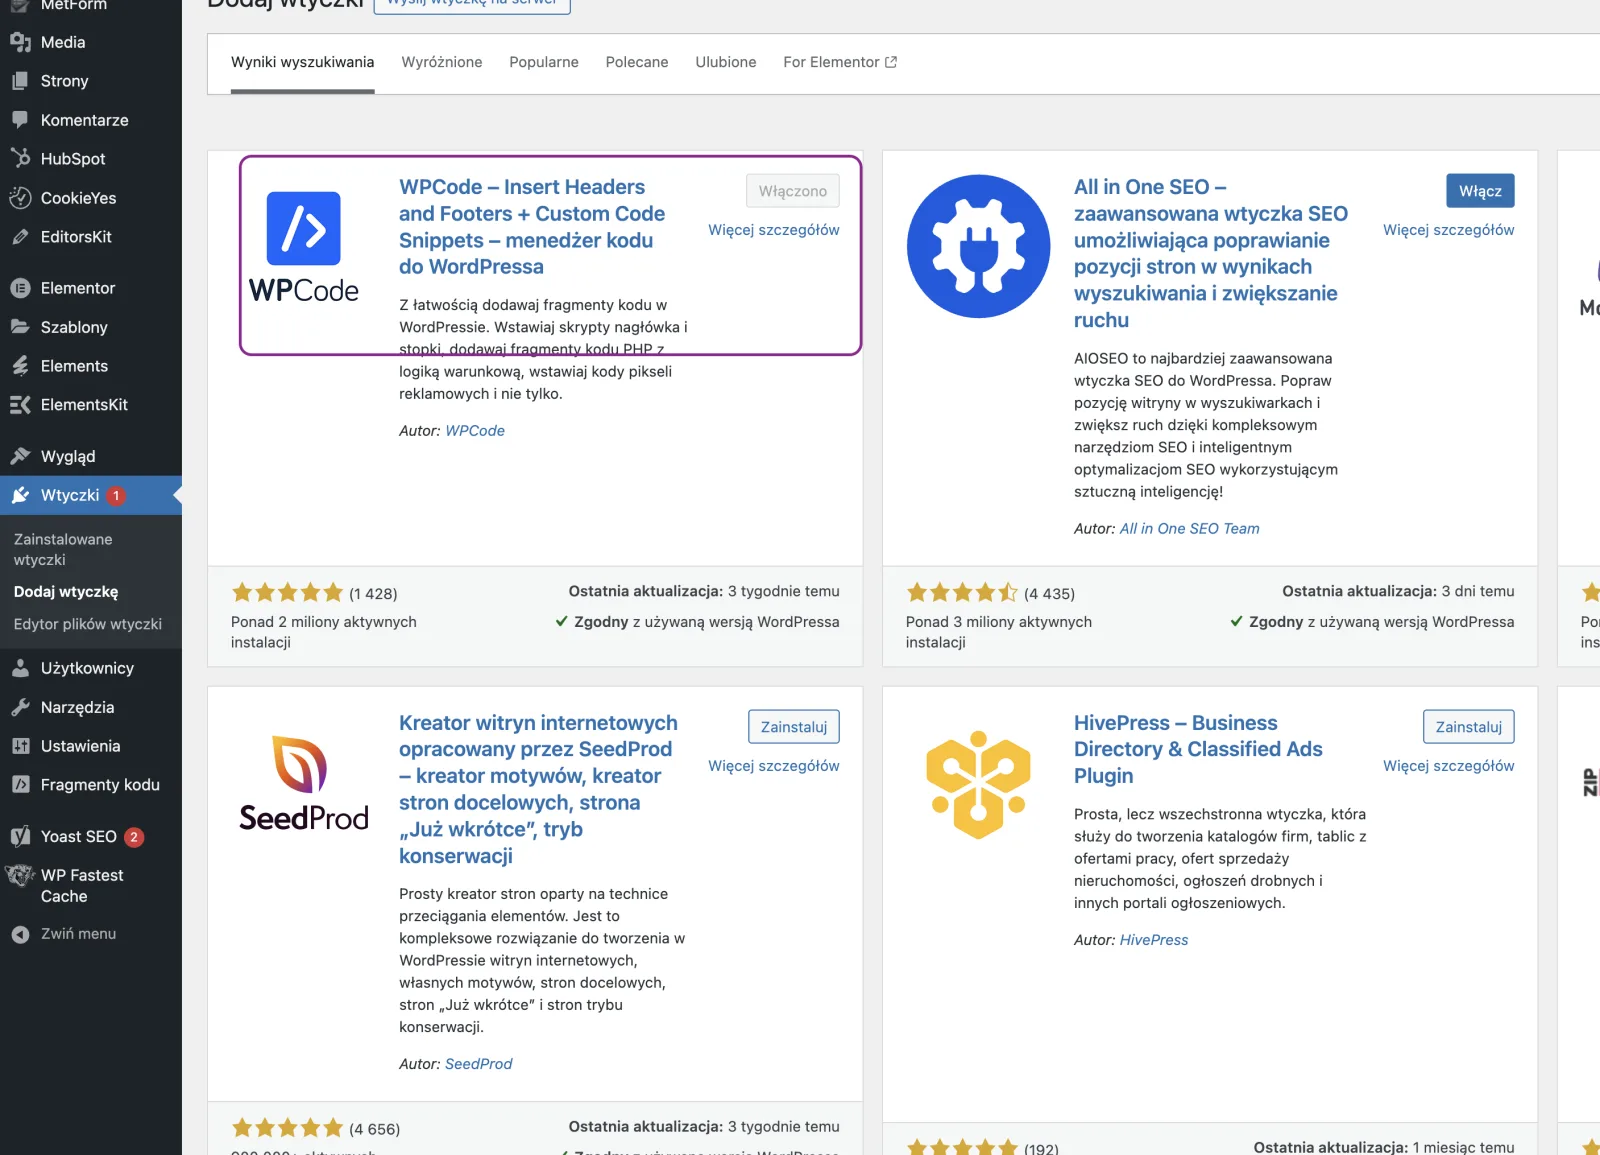Image resolution: width=1600 pixels, height=1155 pixels.
Task: Click the Wtyczki plugin icon
Action: 20,495
